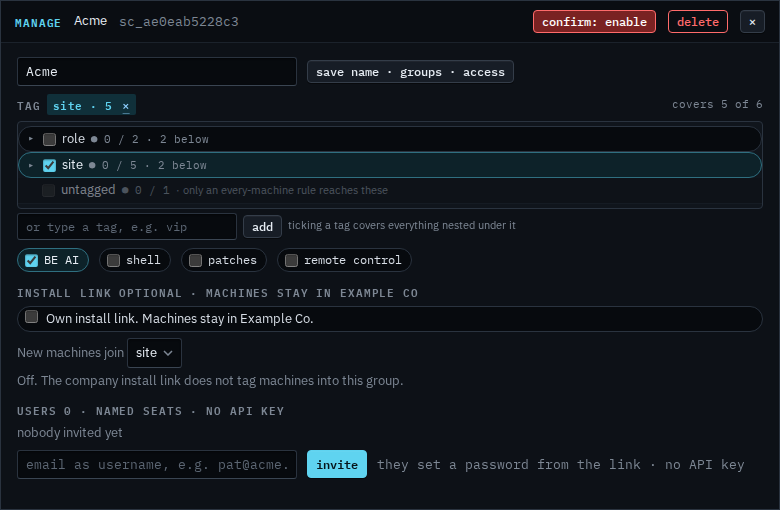Screen dimensions: 780x510
Task: Enable the shell access checkbox
Action: point(113,260)
